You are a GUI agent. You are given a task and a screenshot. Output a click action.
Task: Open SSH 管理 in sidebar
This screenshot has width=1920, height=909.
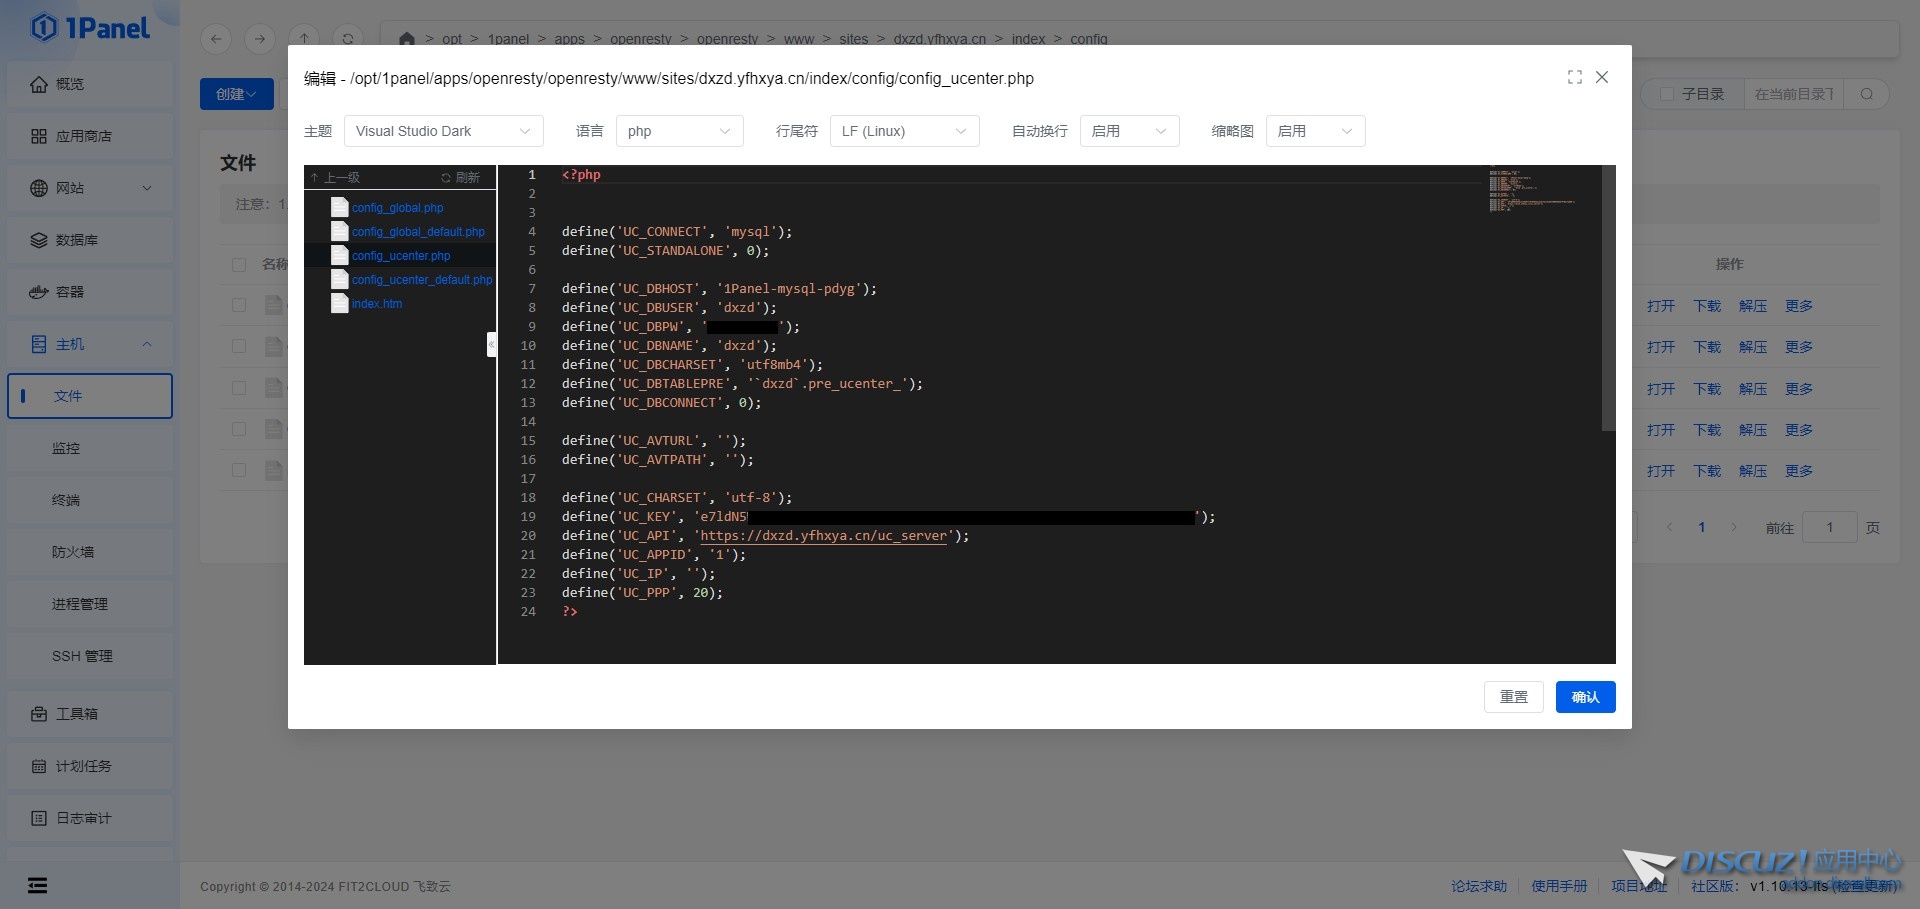(x=90, y=656)
